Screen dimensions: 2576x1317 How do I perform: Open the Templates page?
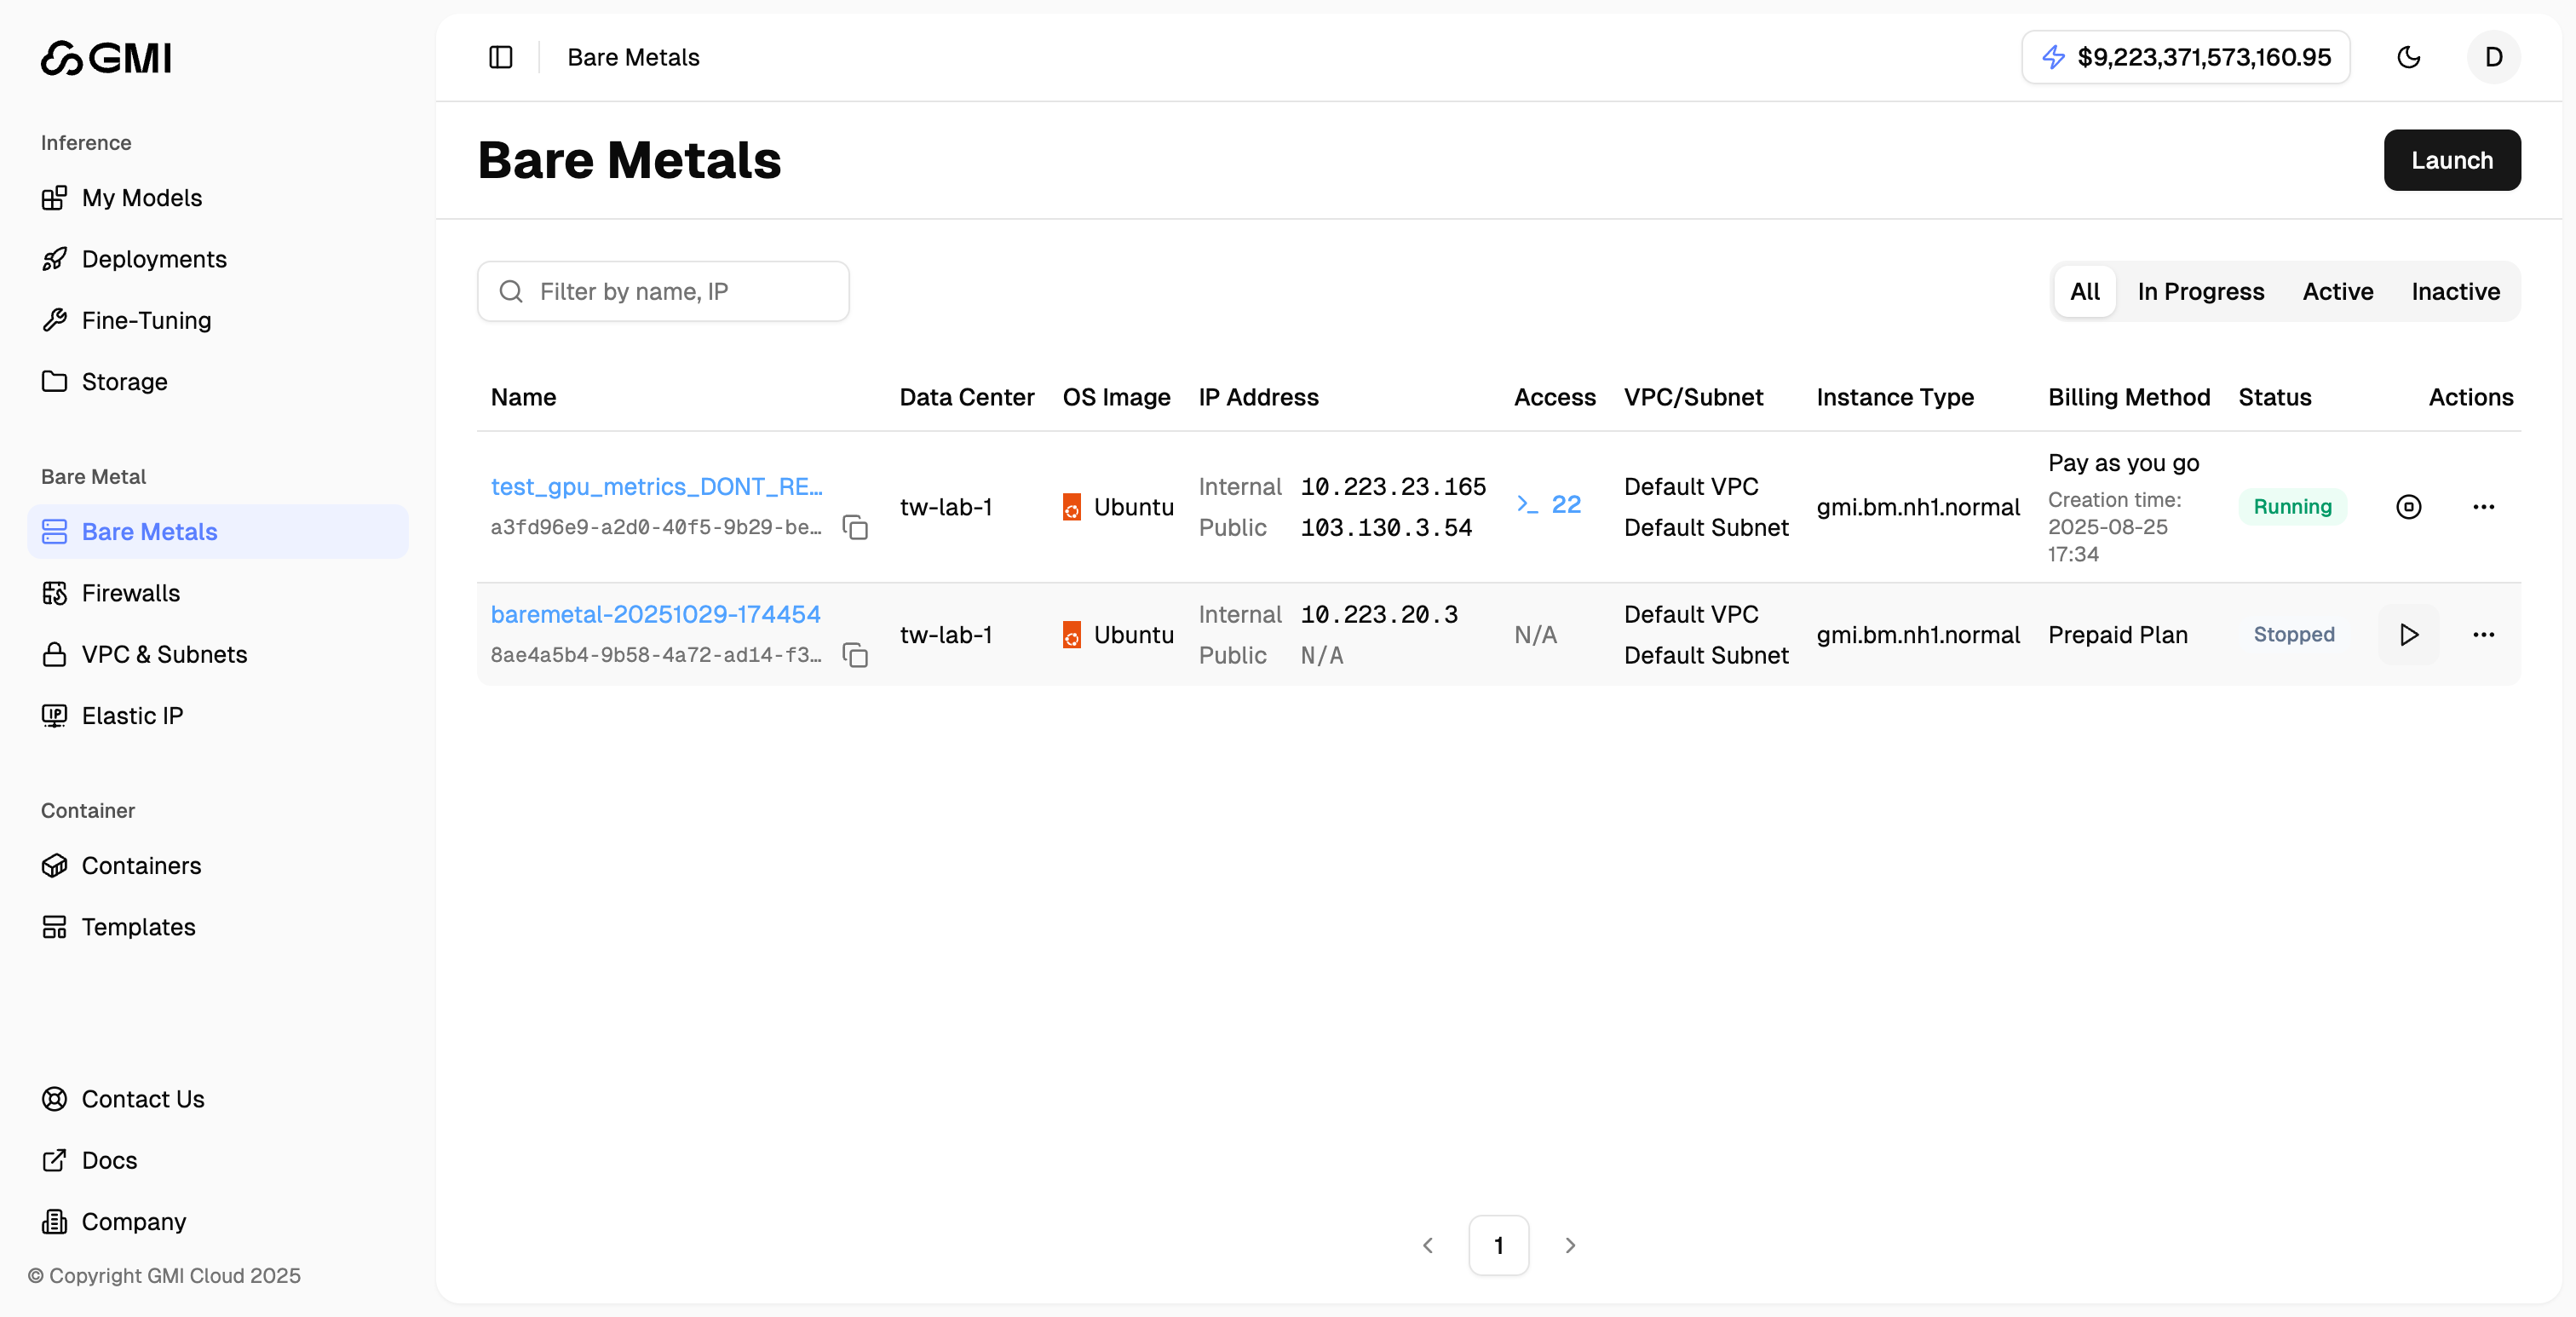pos(138,926)
